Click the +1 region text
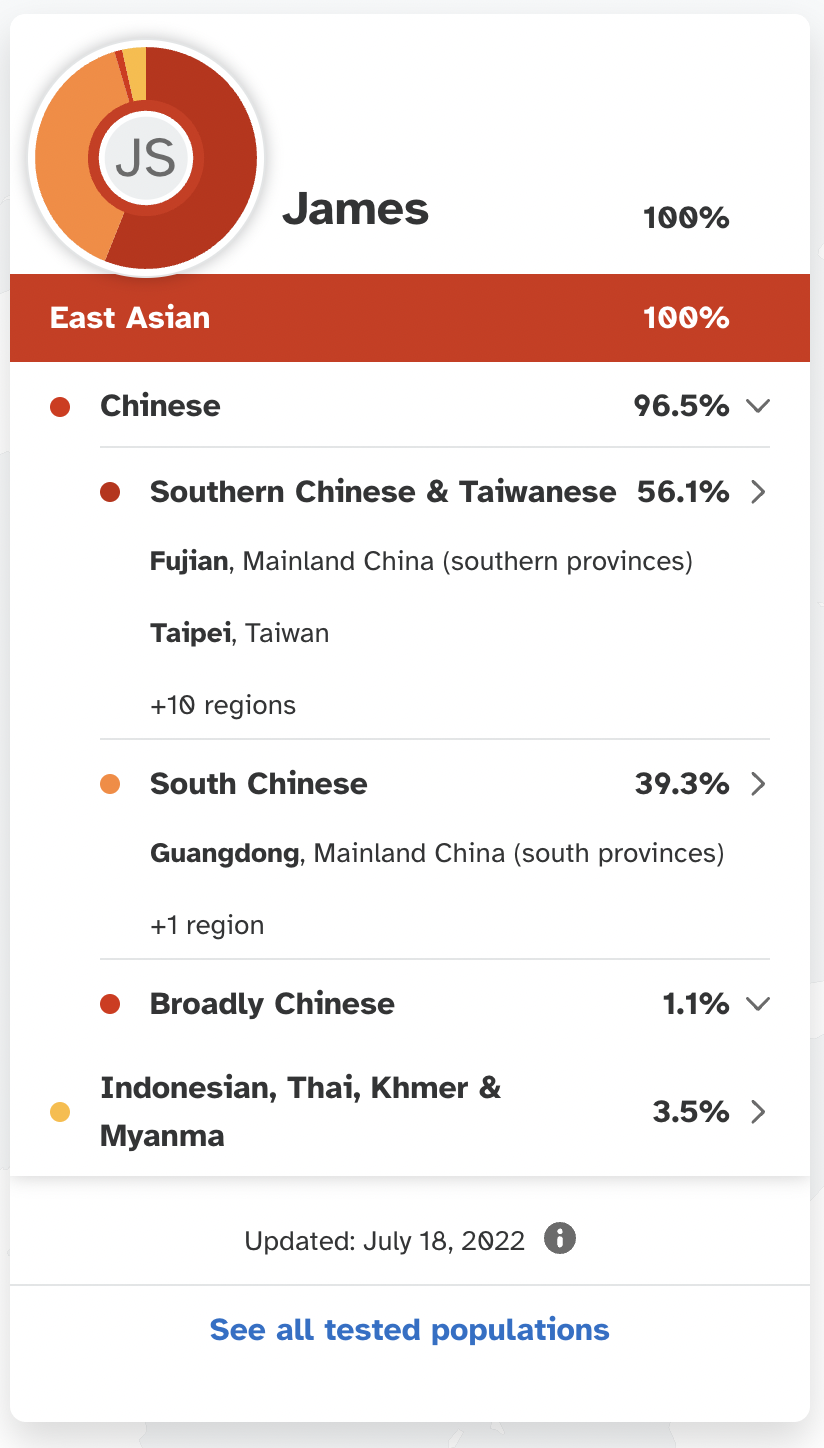 207,925
